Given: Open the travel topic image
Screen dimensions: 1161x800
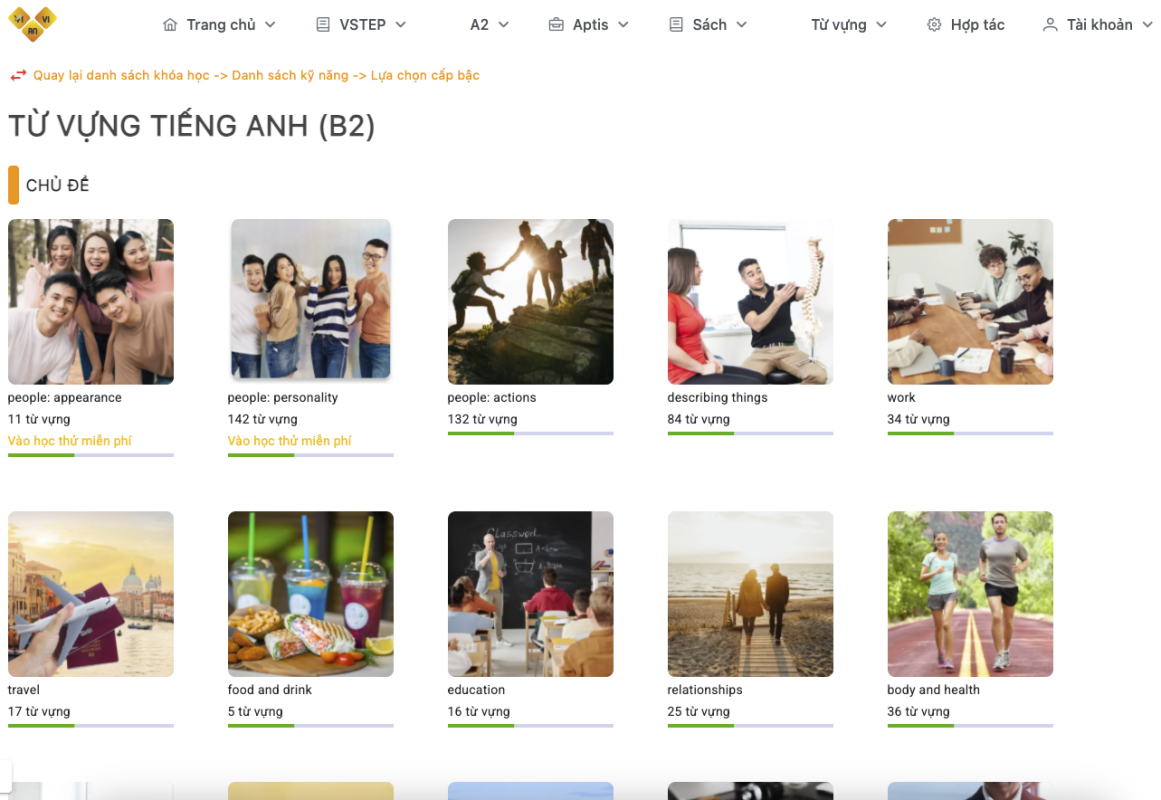Looking at the screenshot, I should point(91,594).
